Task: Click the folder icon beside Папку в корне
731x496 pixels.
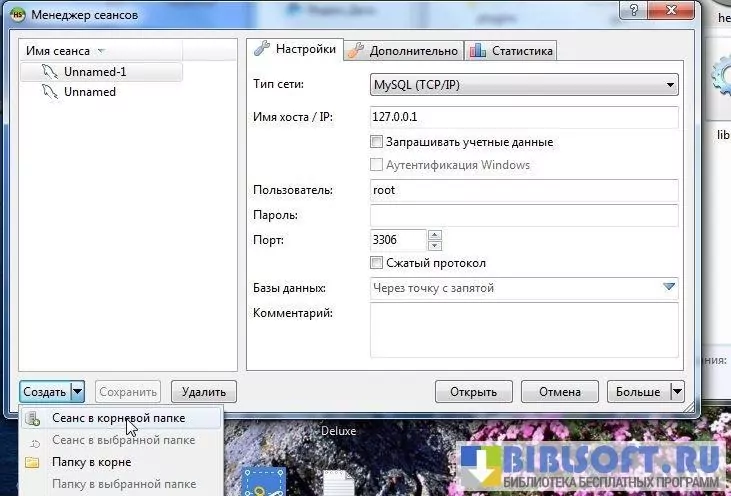Action: coord(32,462)
